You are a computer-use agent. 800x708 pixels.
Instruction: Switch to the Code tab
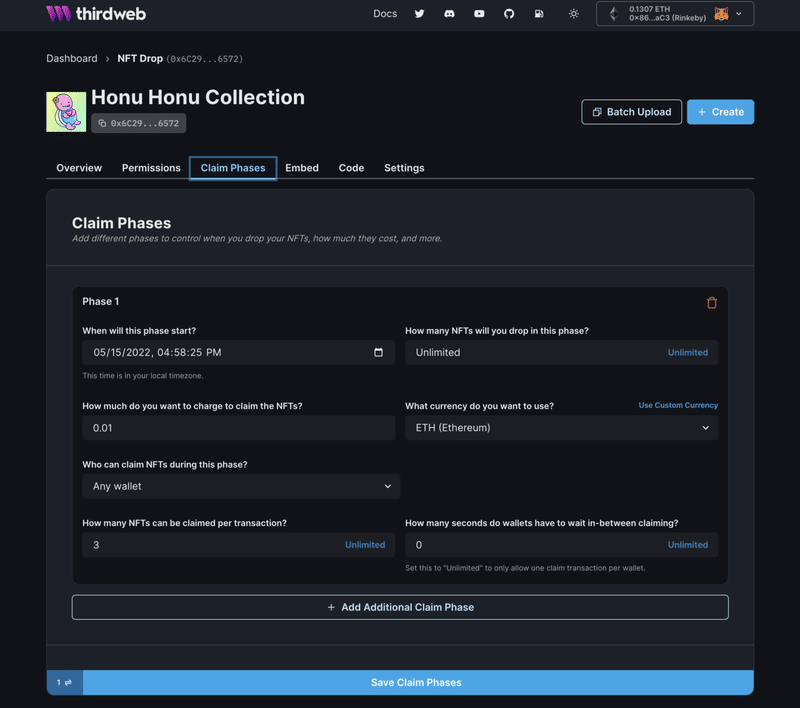352,168
